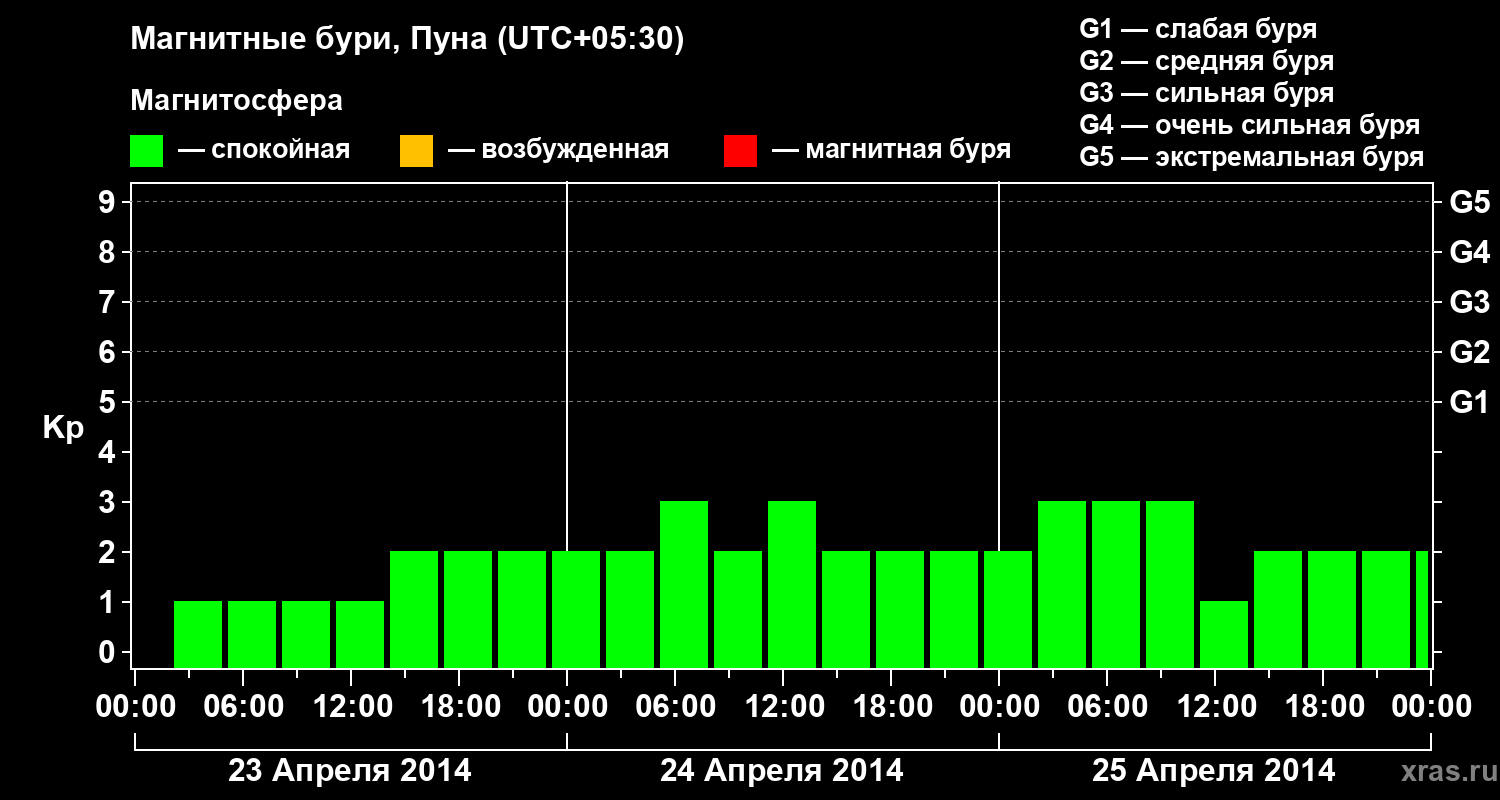Click the Kp axis value 2
This screenshot has height=800, width=1500.
click(x=109, y=553)
